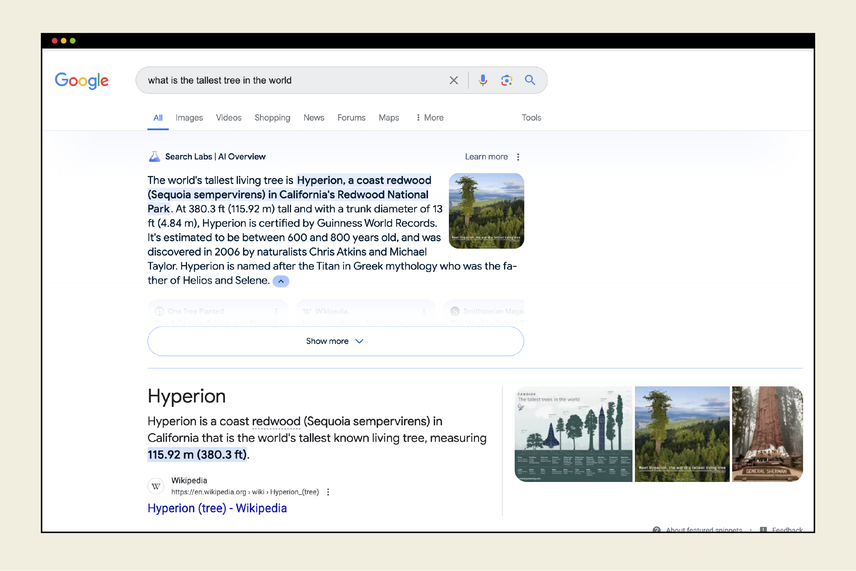
Task: Open the search Tools button
Action: (x=531, y=117)
